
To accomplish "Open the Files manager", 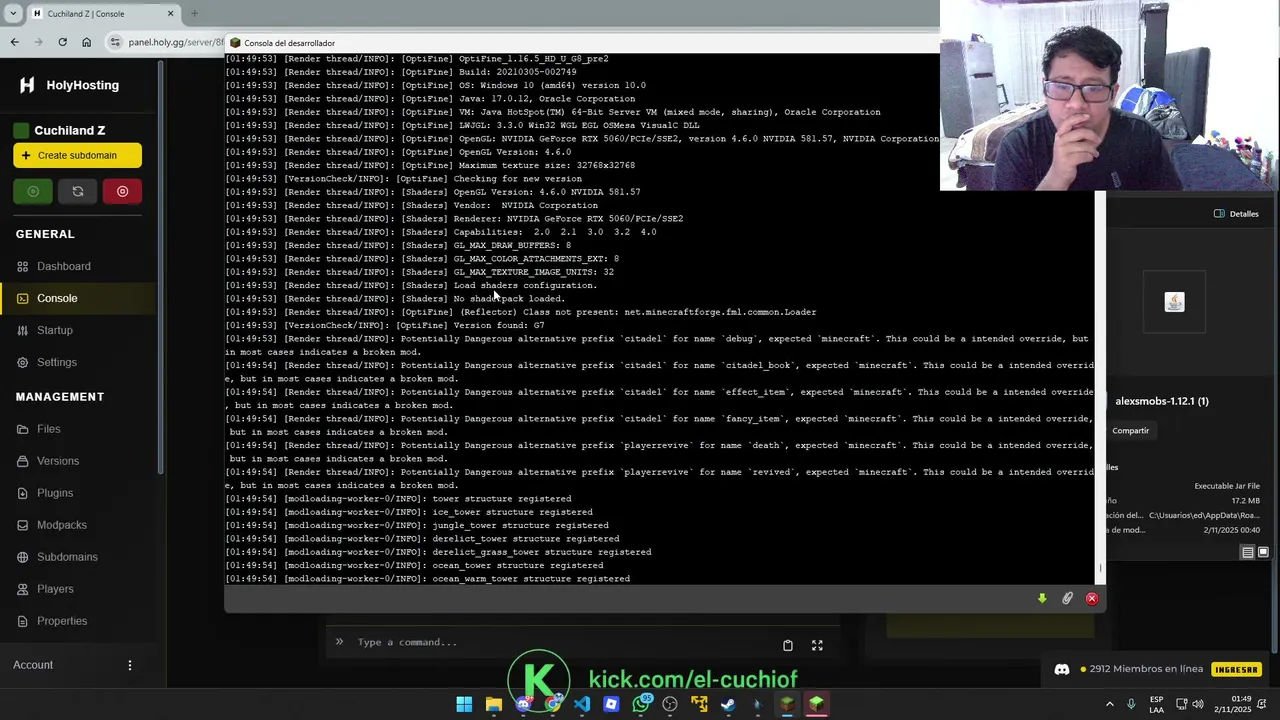I will (49, 429).
